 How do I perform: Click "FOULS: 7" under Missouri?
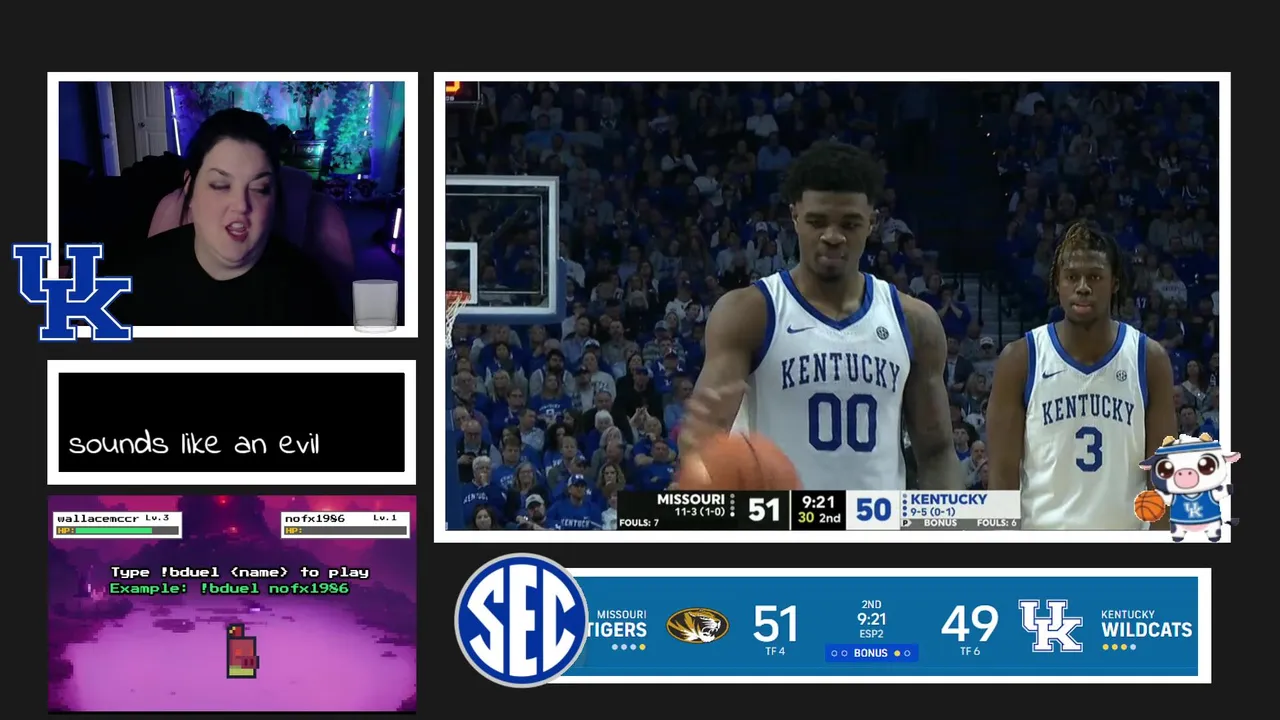[x=638, y=523]
